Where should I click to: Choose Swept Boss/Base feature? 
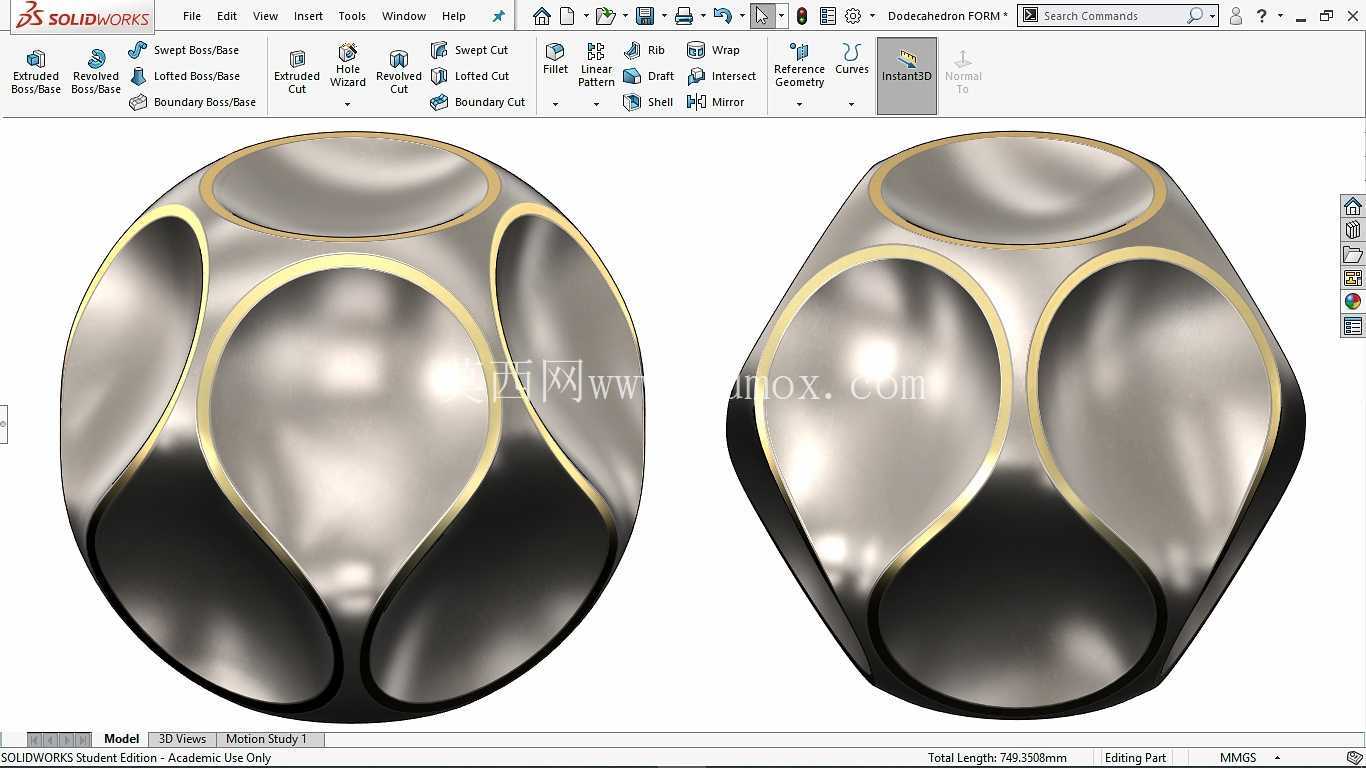coord(184,50)
